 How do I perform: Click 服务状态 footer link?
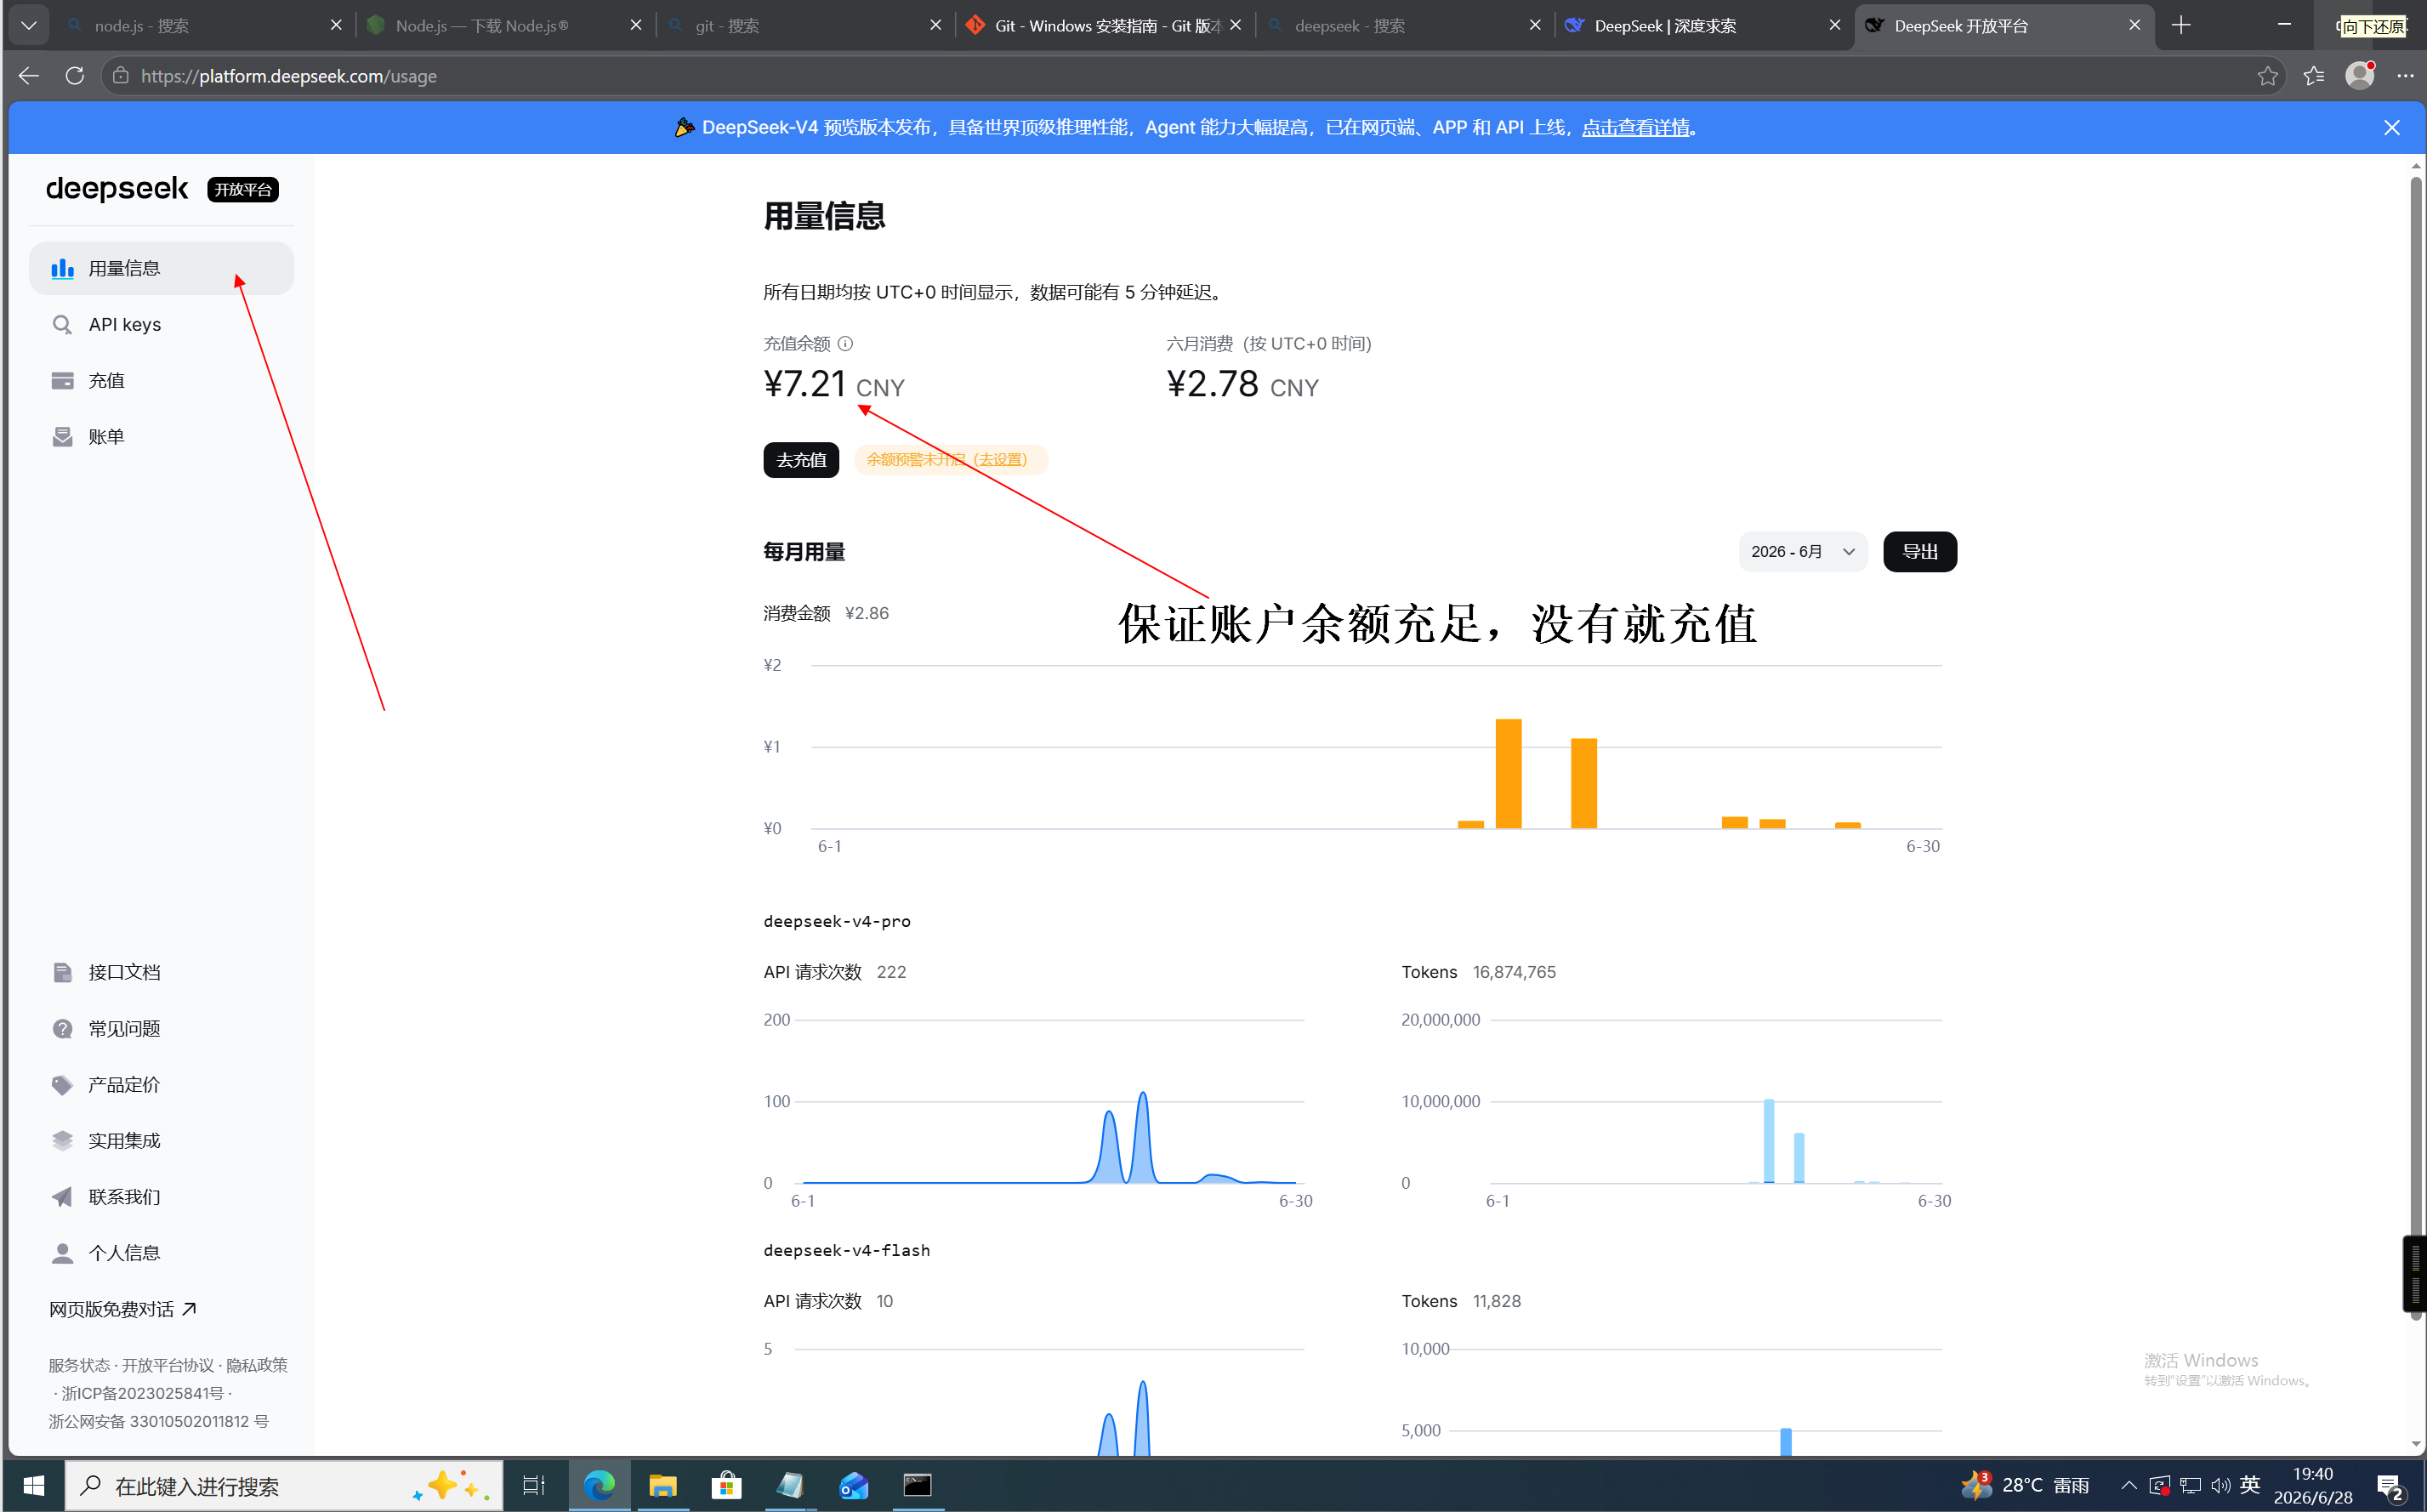(x=78, y=1365)
